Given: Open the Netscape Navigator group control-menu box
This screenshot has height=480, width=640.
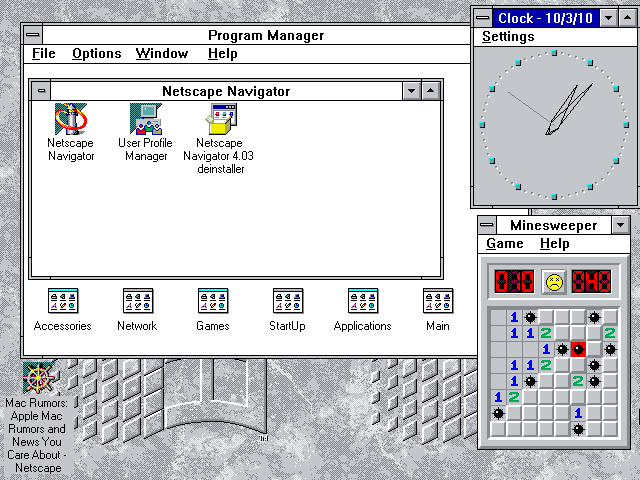Looking at the screenshot, I should (41, 91).
